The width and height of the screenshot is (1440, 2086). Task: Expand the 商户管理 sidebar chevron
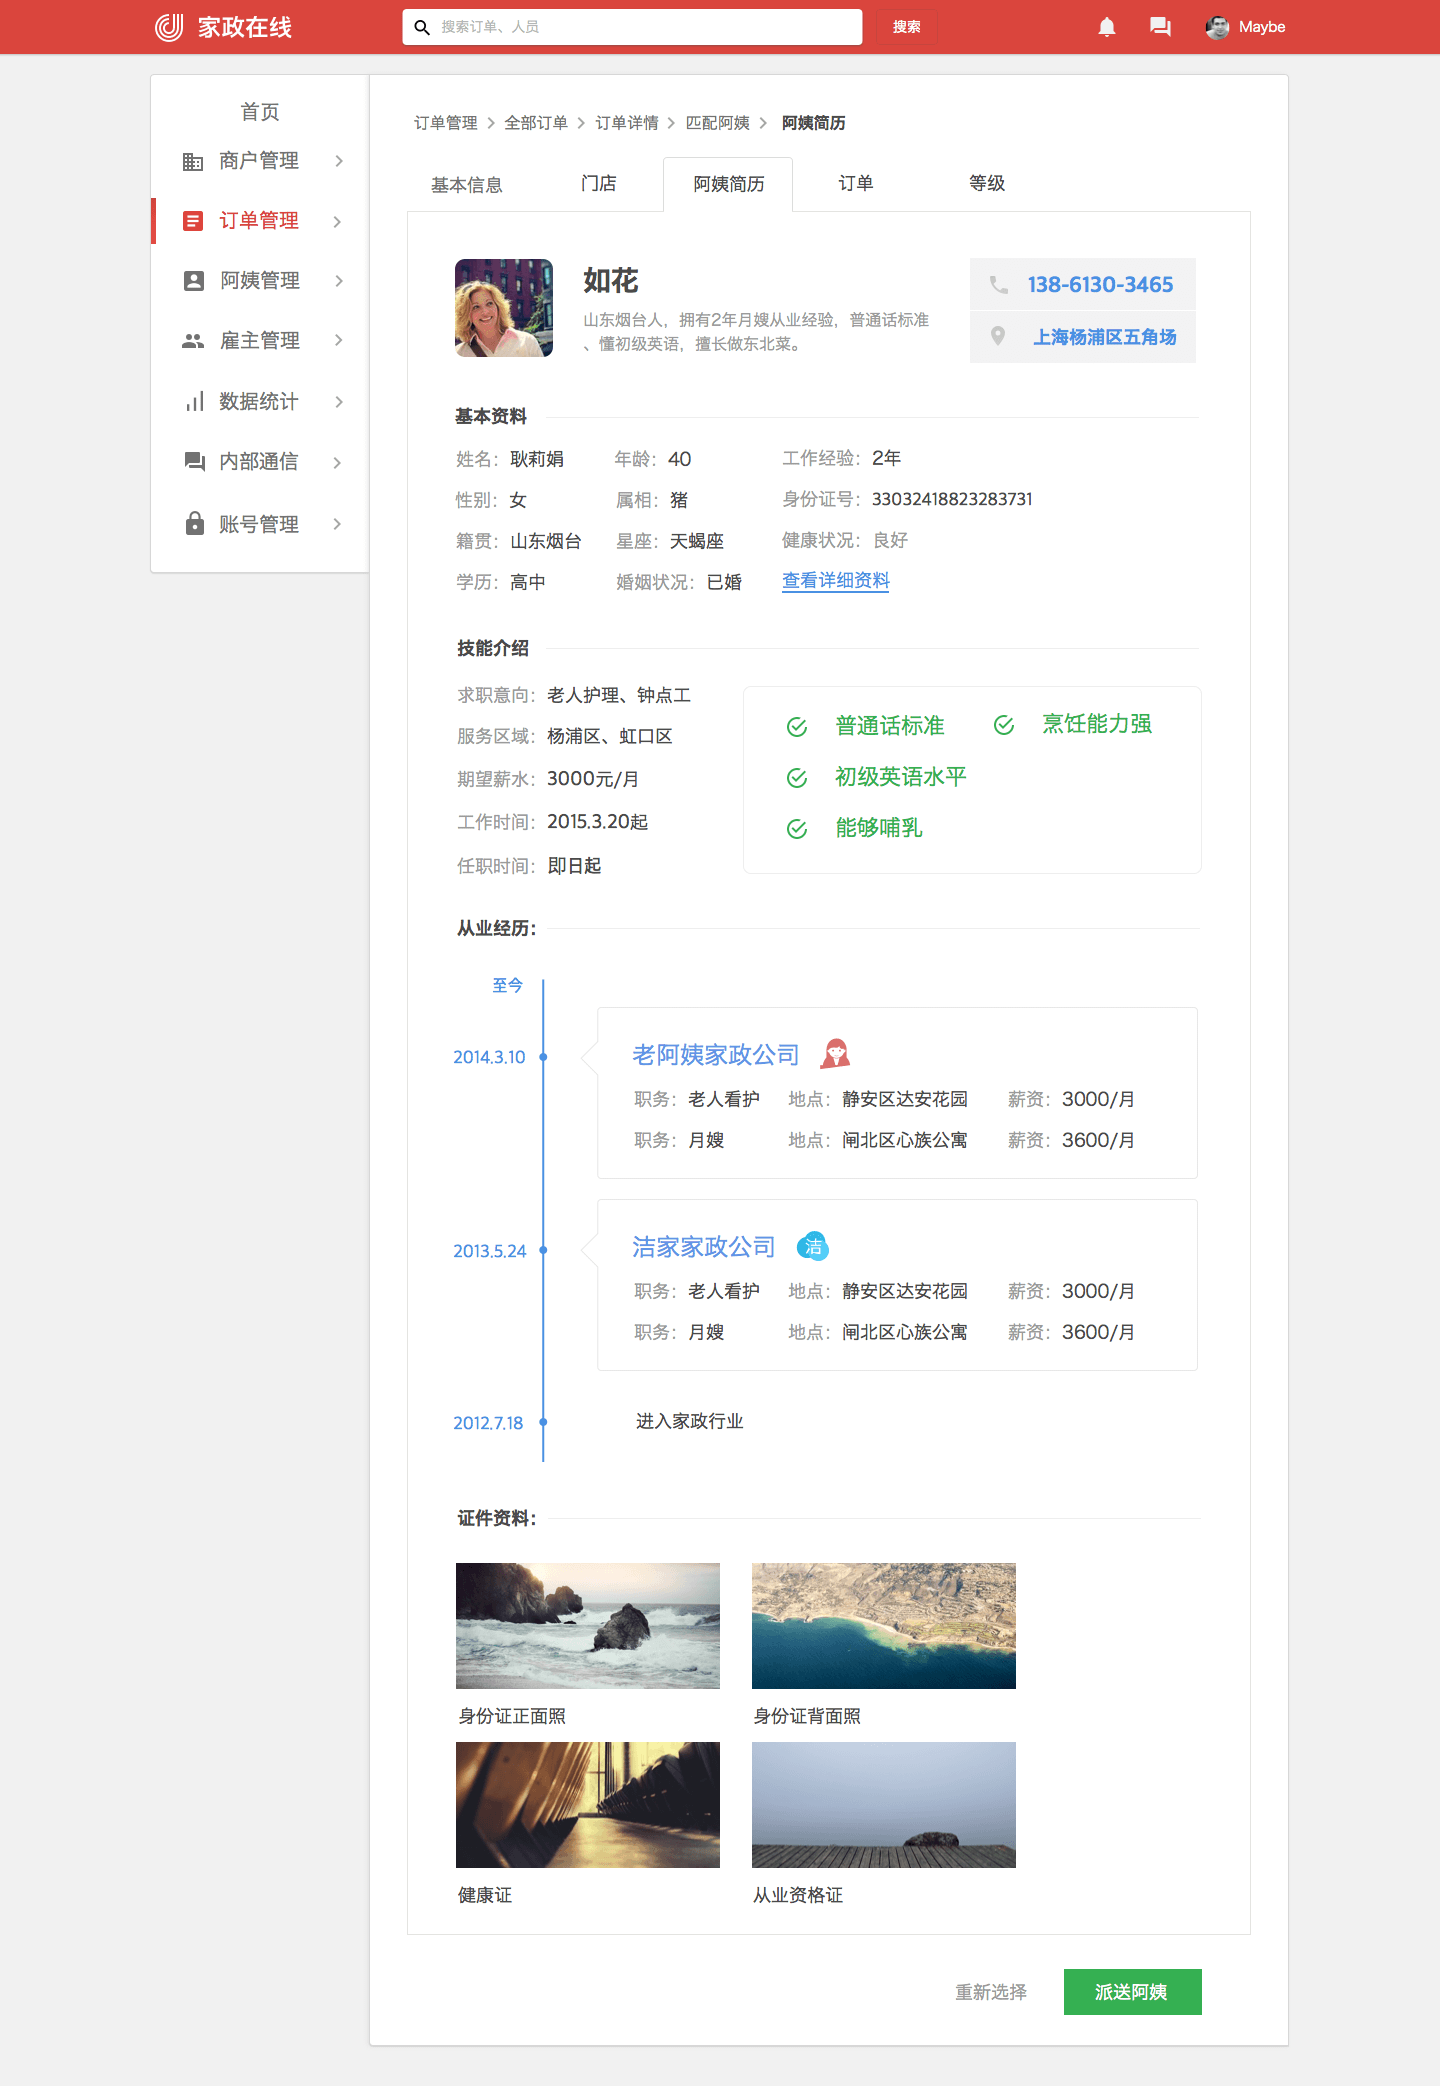339,161
